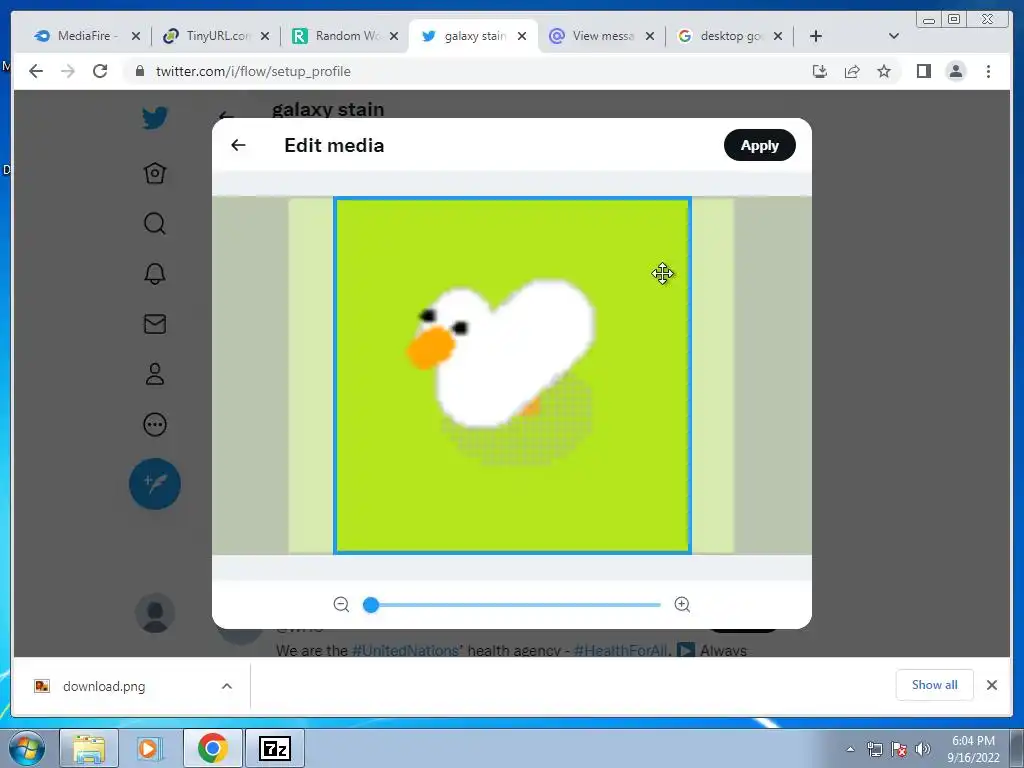Click the network tray icon
Image resolution: width=1024 pixels, height=768 pixels.
point(875,749)
